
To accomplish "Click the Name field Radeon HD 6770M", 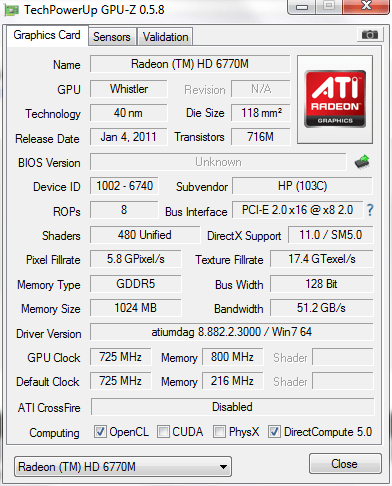I will pos(190,64).
